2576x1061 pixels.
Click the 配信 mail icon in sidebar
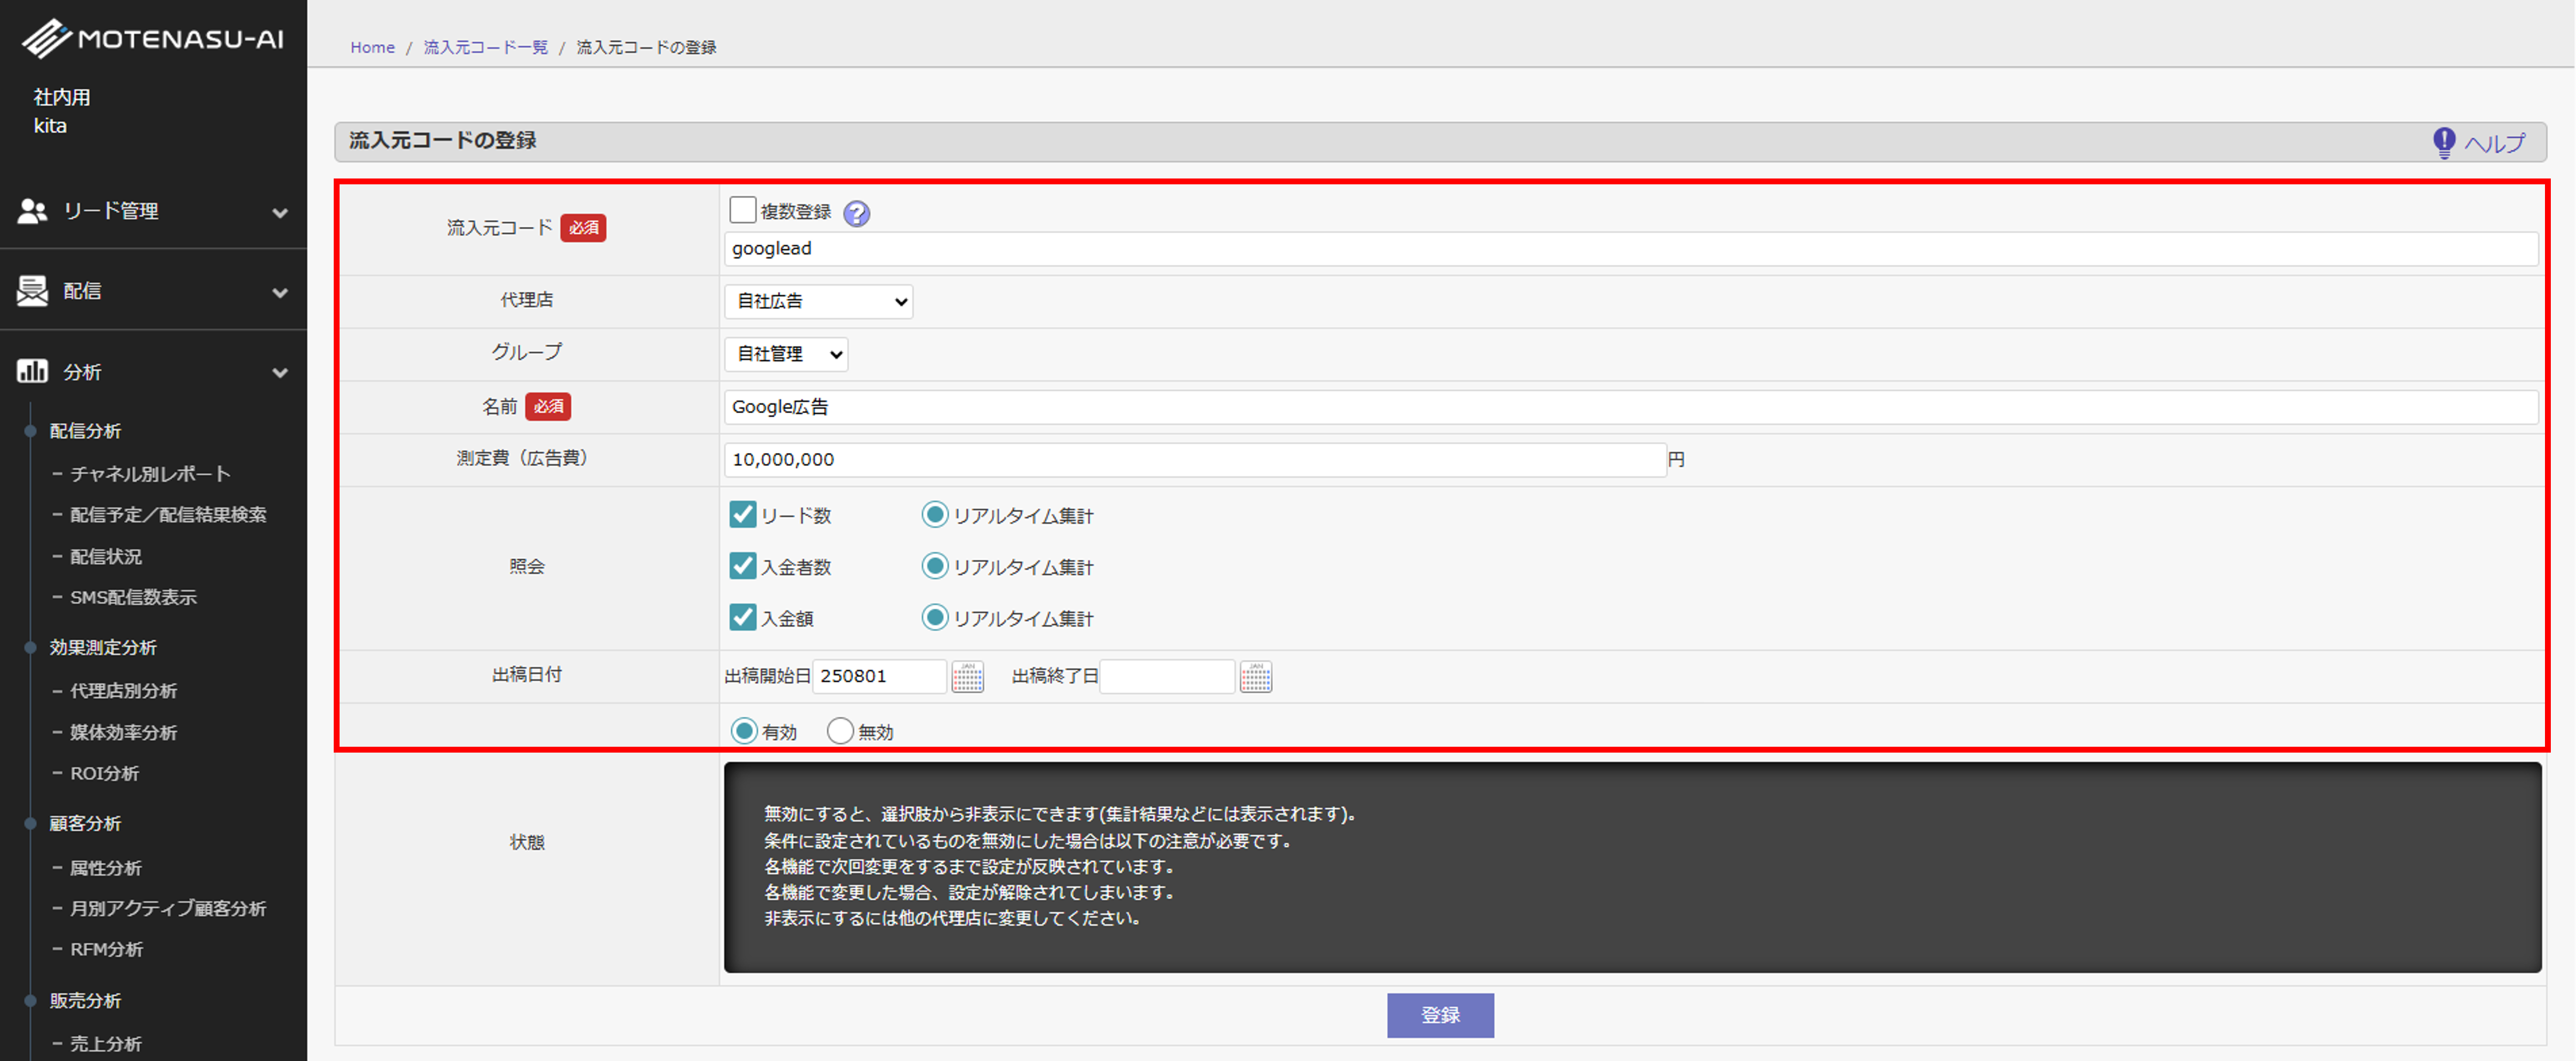(x=32, y=291)
